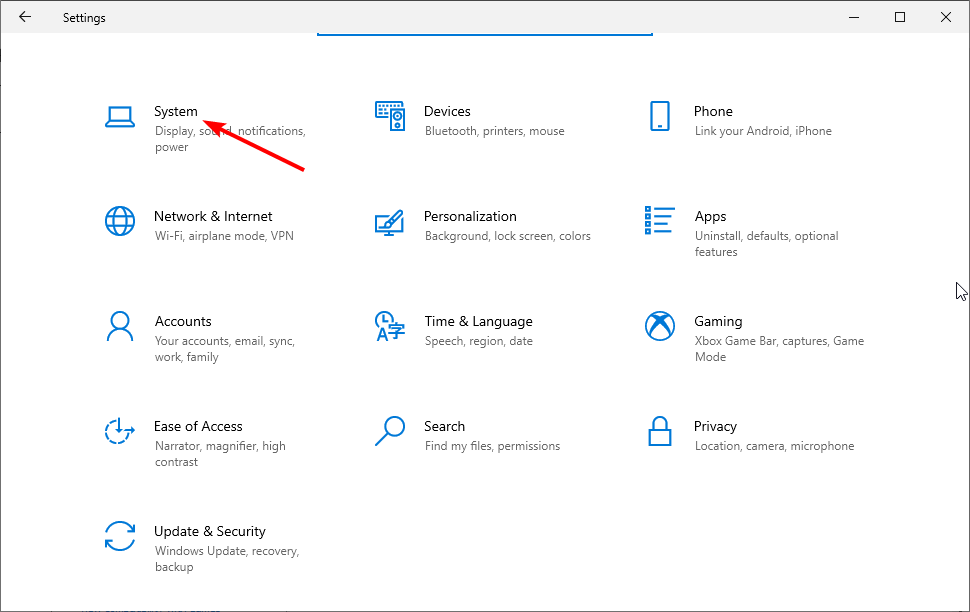Screen dimensions: 970x612
Task: Go back using the back arrow
Action: pos(25,17)
